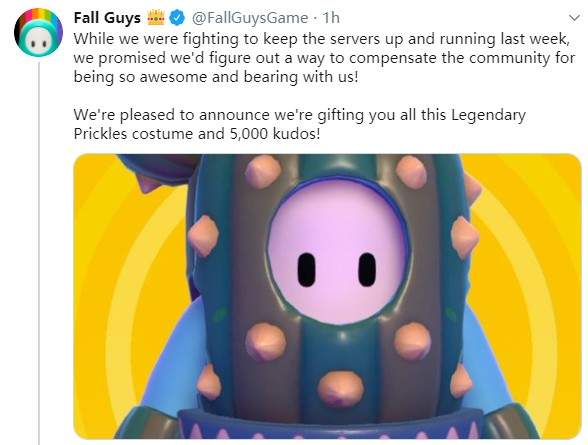The image size is (588, 445).
Task: Click the character's left black eye
Action: click(x=306, y=270)
